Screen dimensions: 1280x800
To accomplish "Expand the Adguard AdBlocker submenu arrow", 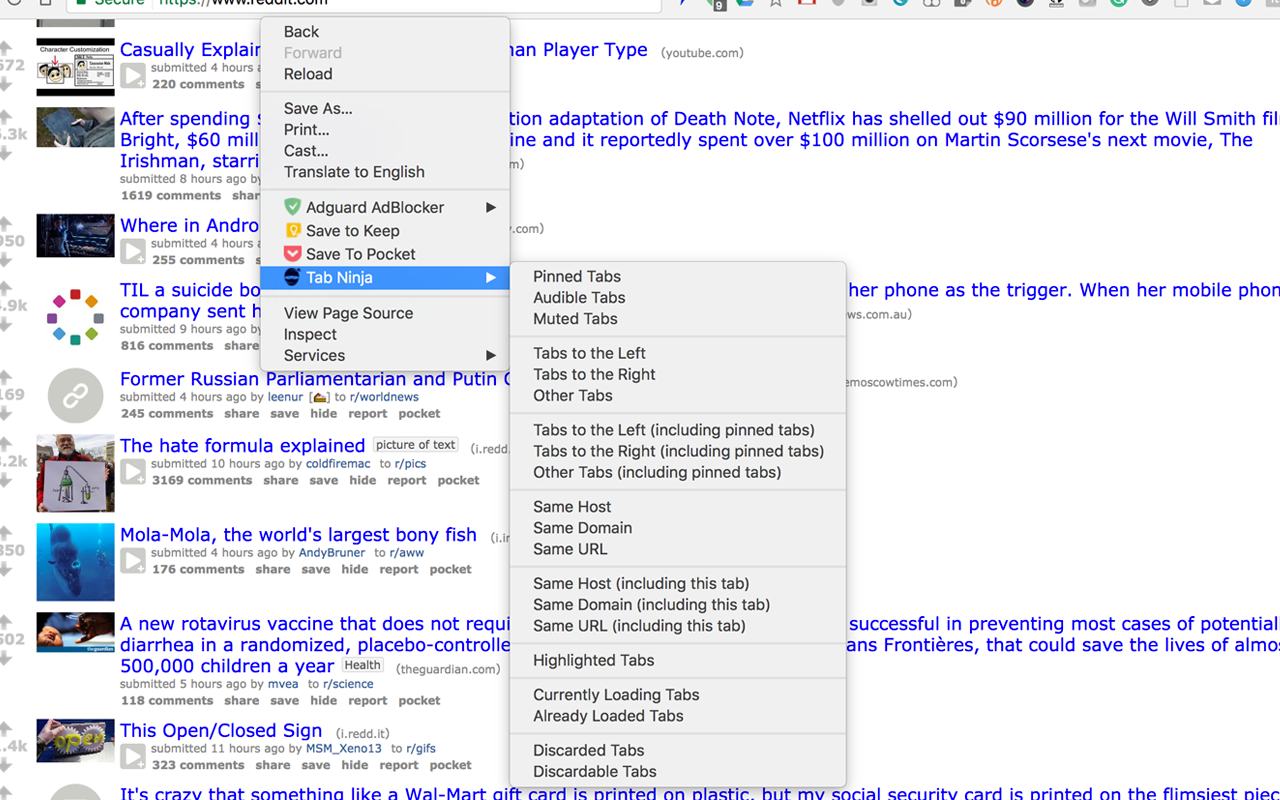I will point(491,207).
